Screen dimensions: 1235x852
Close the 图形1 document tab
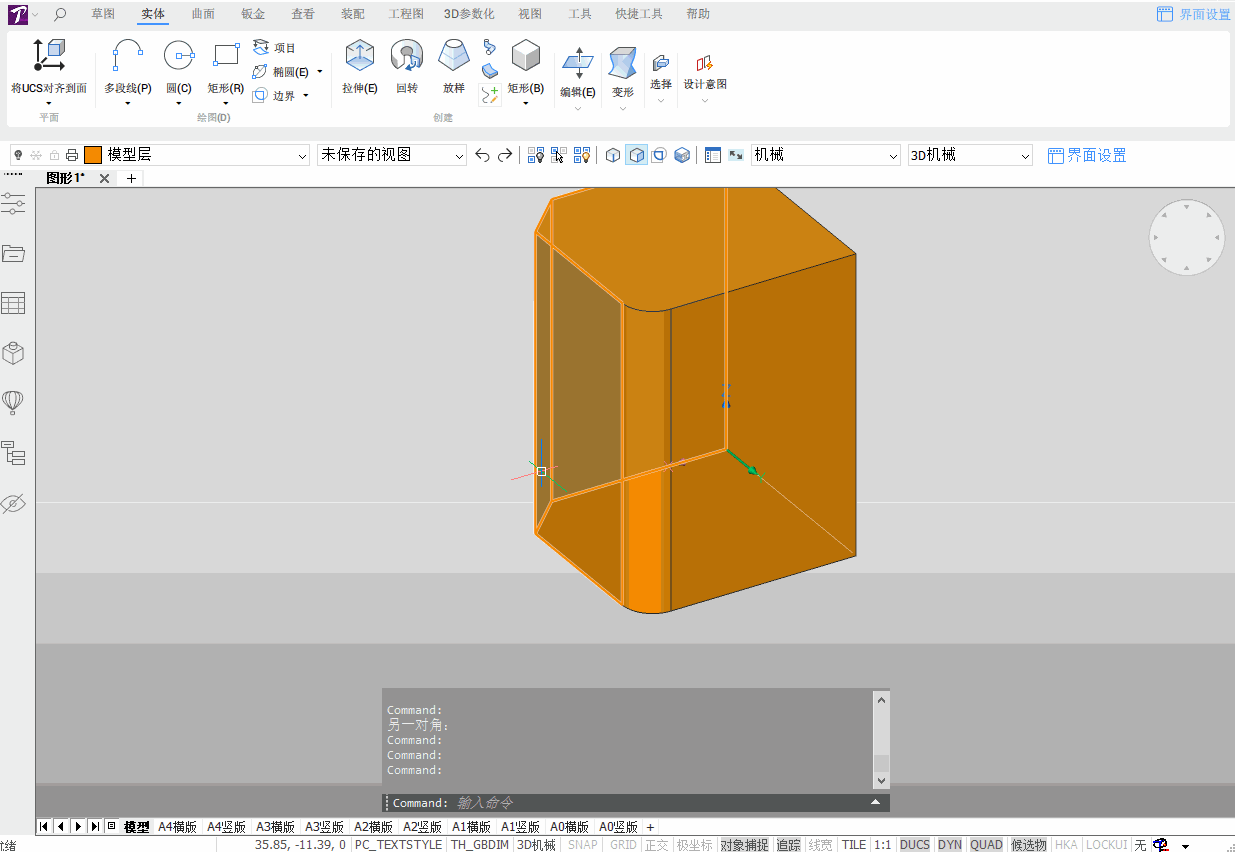pos(104,178)
